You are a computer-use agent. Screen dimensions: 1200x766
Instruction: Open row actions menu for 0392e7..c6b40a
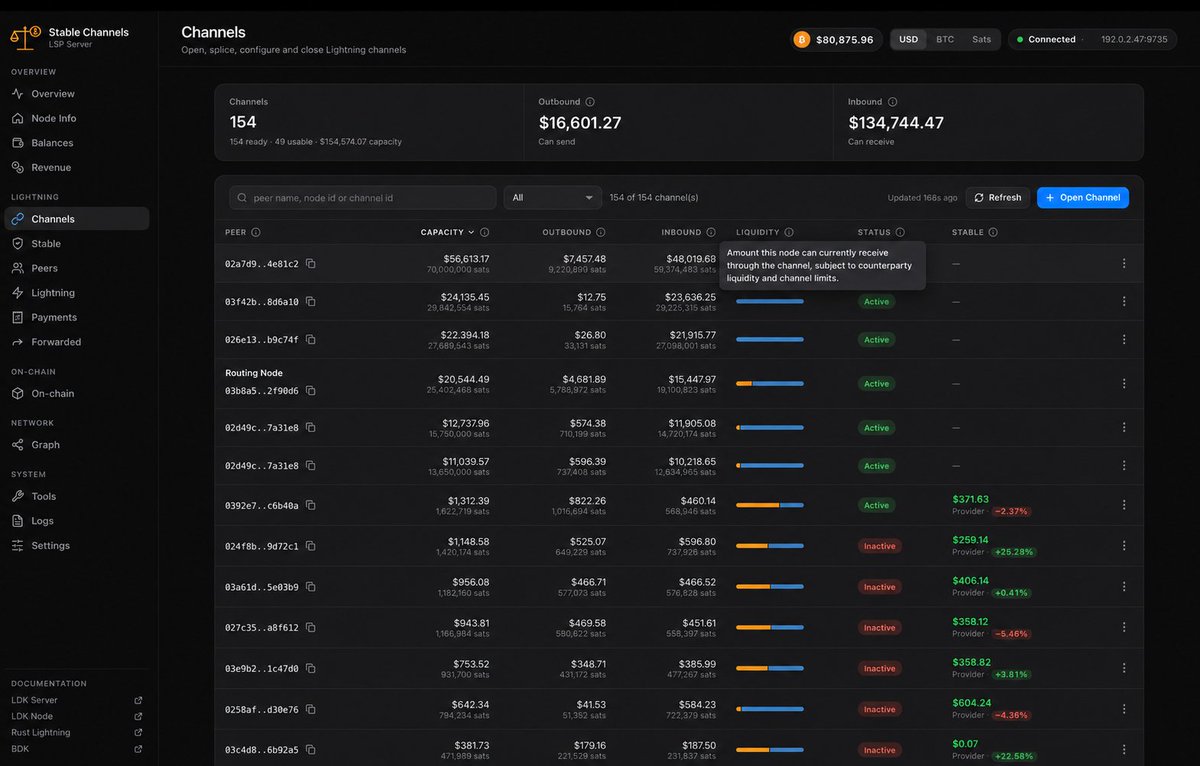click(1124, 506)
